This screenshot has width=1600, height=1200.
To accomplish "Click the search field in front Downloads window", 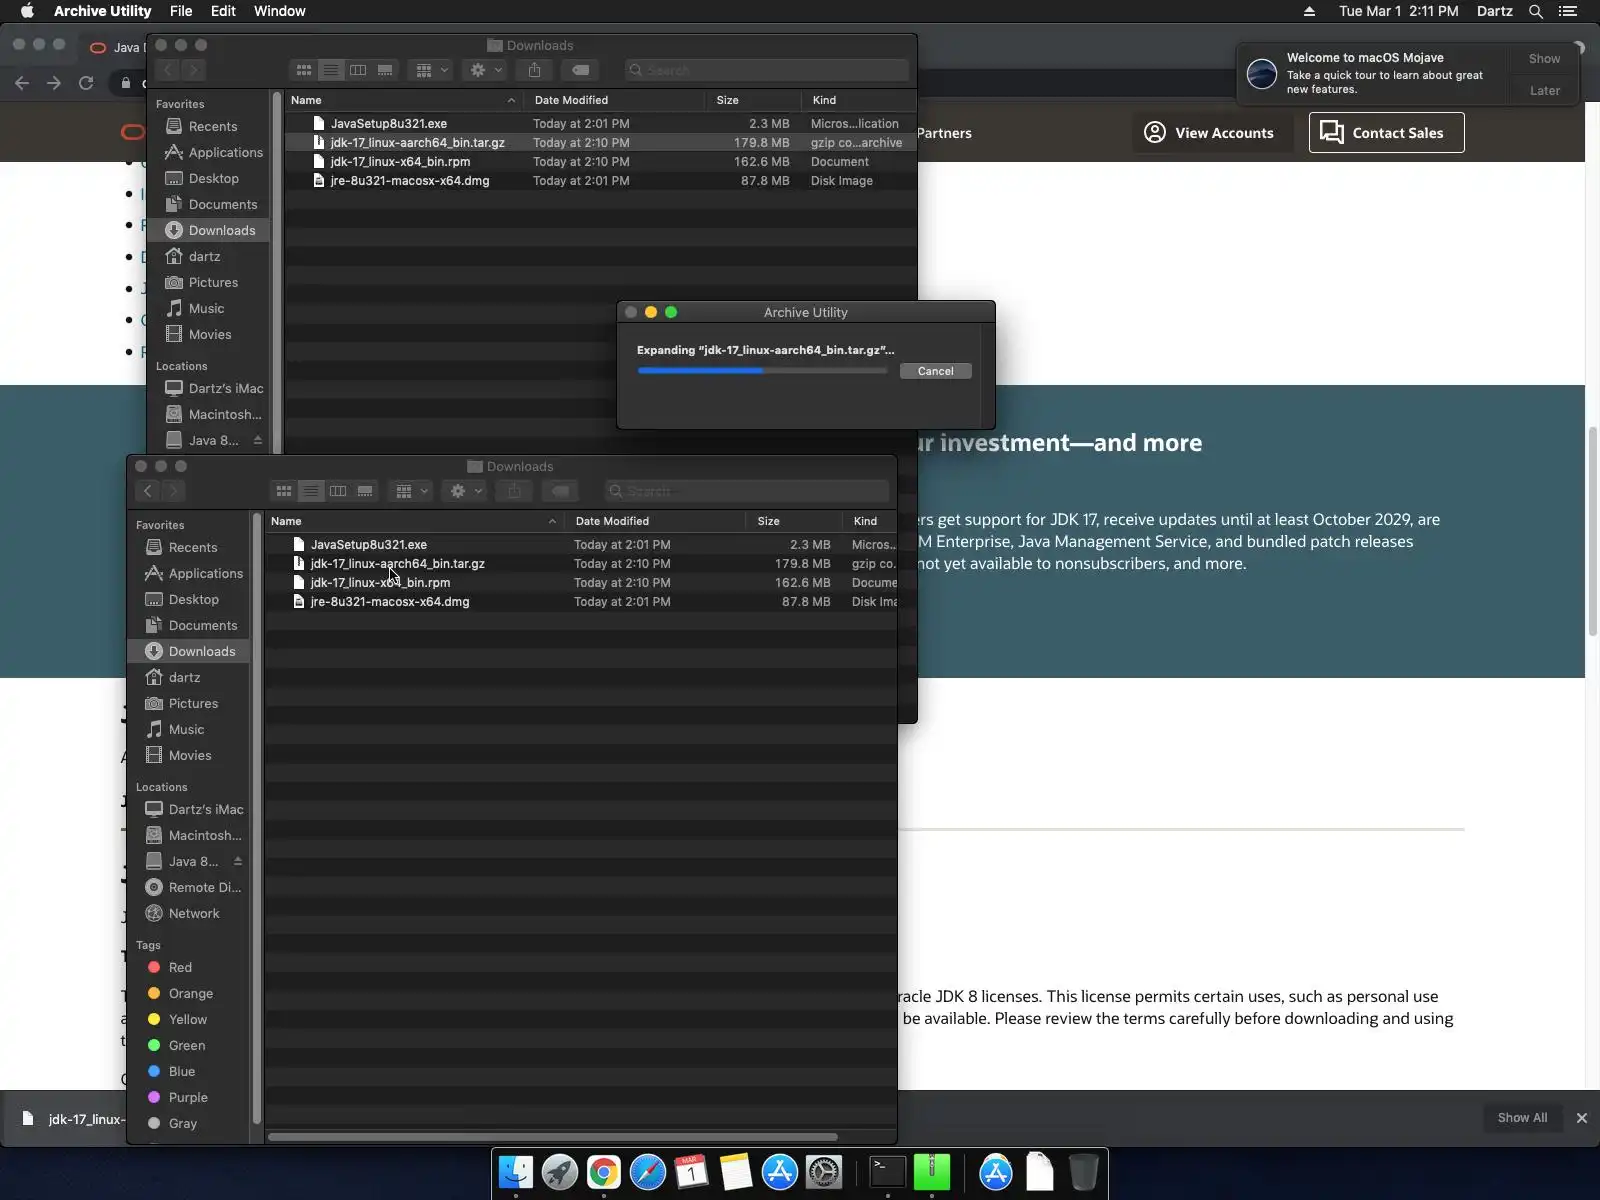I will (747, 491).
